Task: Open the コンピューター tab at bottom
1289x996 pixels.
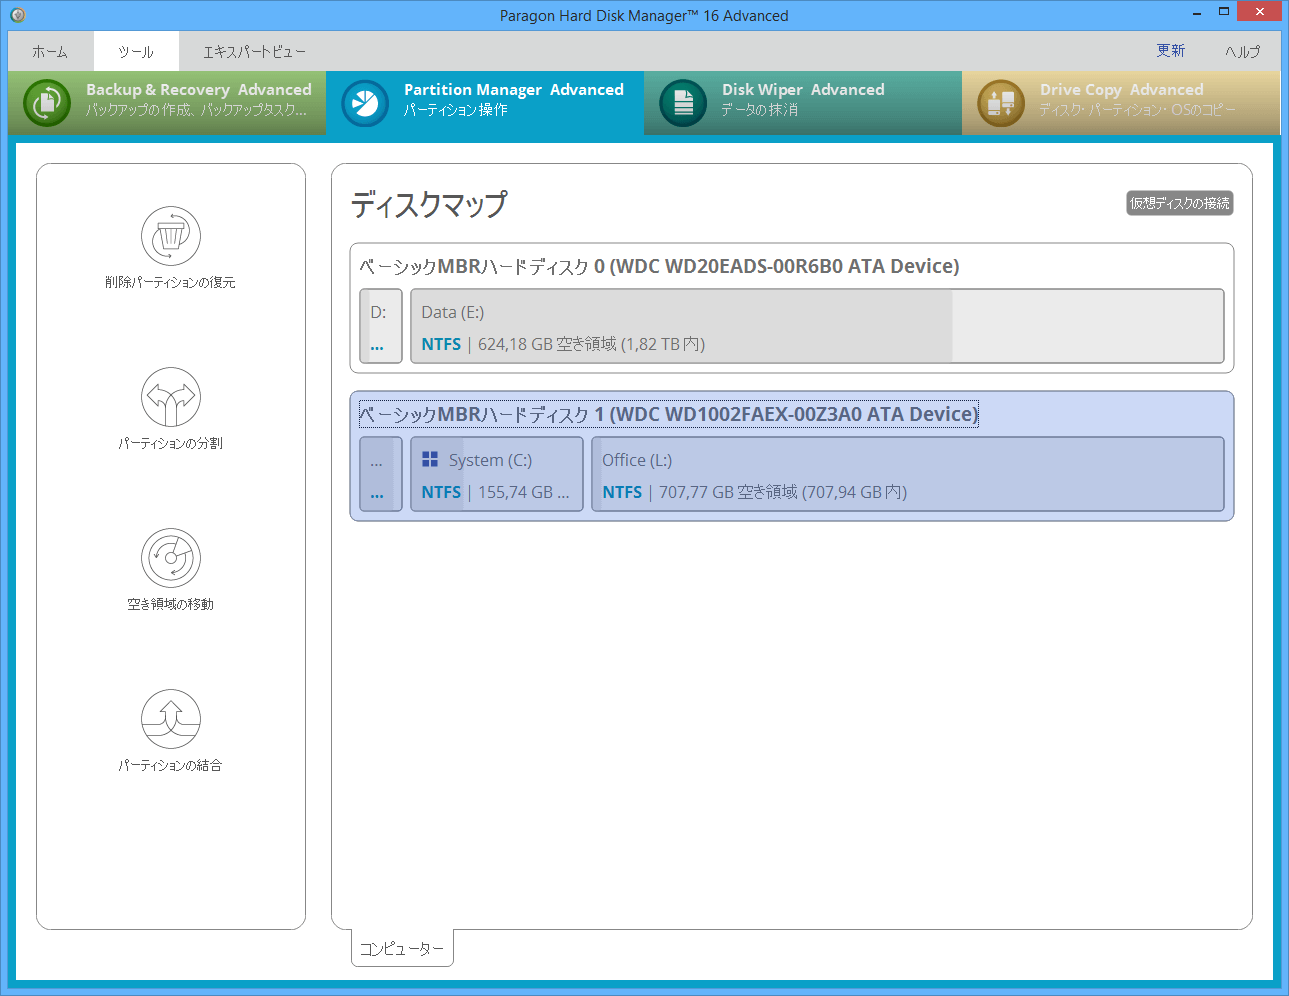Action: point(402,948)
